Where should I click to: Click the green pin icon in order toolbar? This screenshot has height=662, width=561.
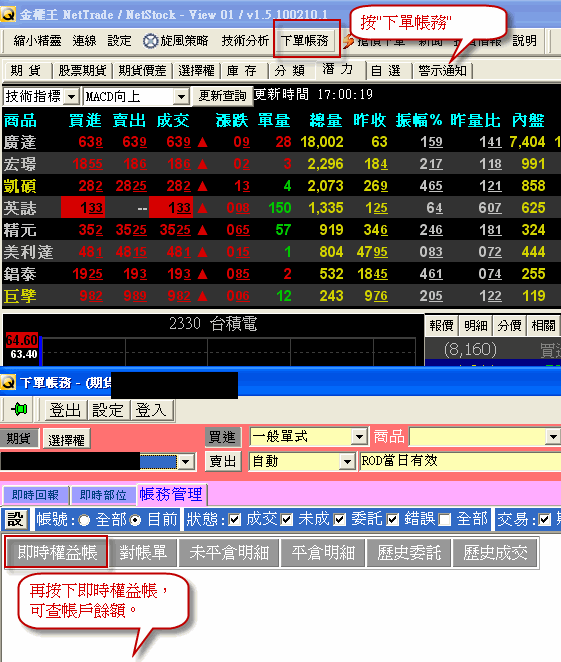tap(19, 409)
